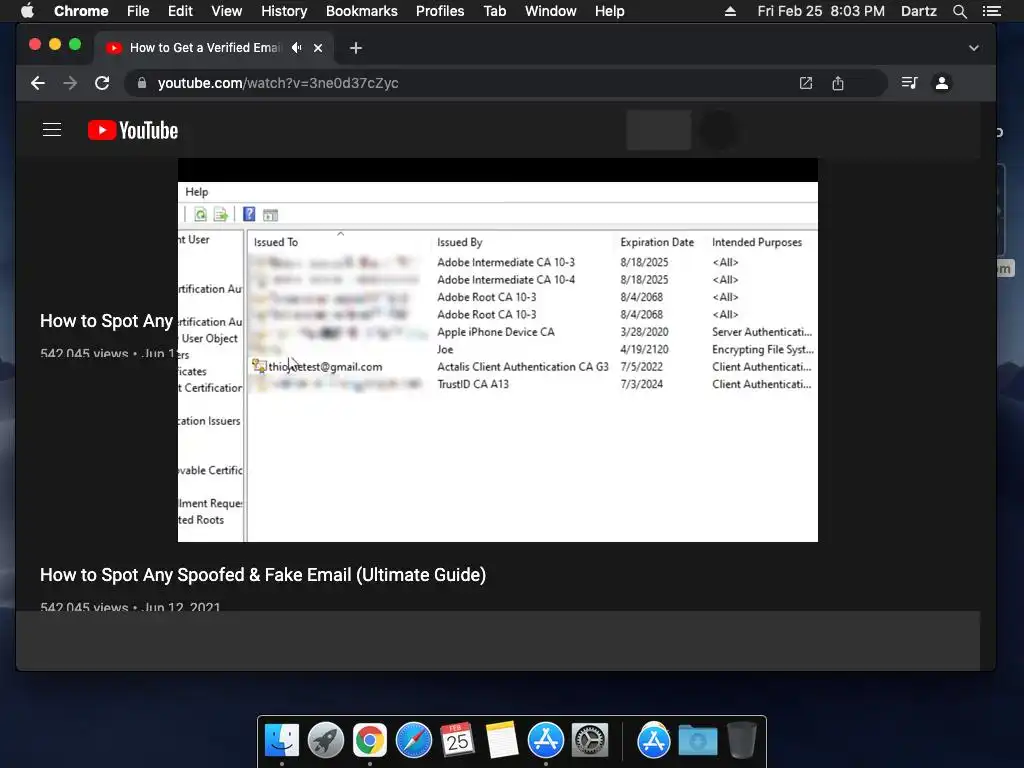Reload the YouTube page
The height and width of the screenshot is (768, 1024).
tap(102, 83)
